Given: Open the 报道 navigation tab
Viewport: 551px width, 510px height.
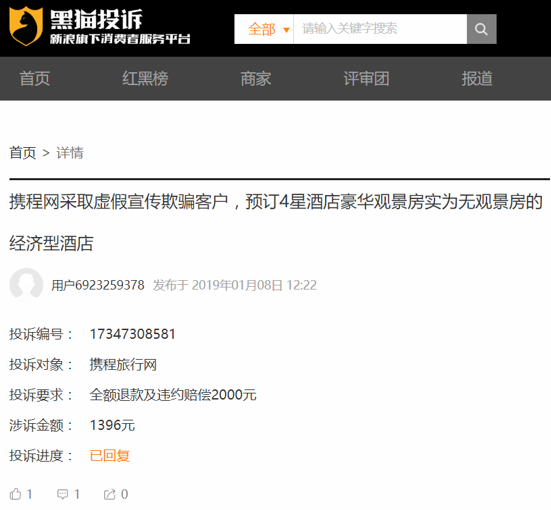Looking at the screenshot, I should (477, 78).
